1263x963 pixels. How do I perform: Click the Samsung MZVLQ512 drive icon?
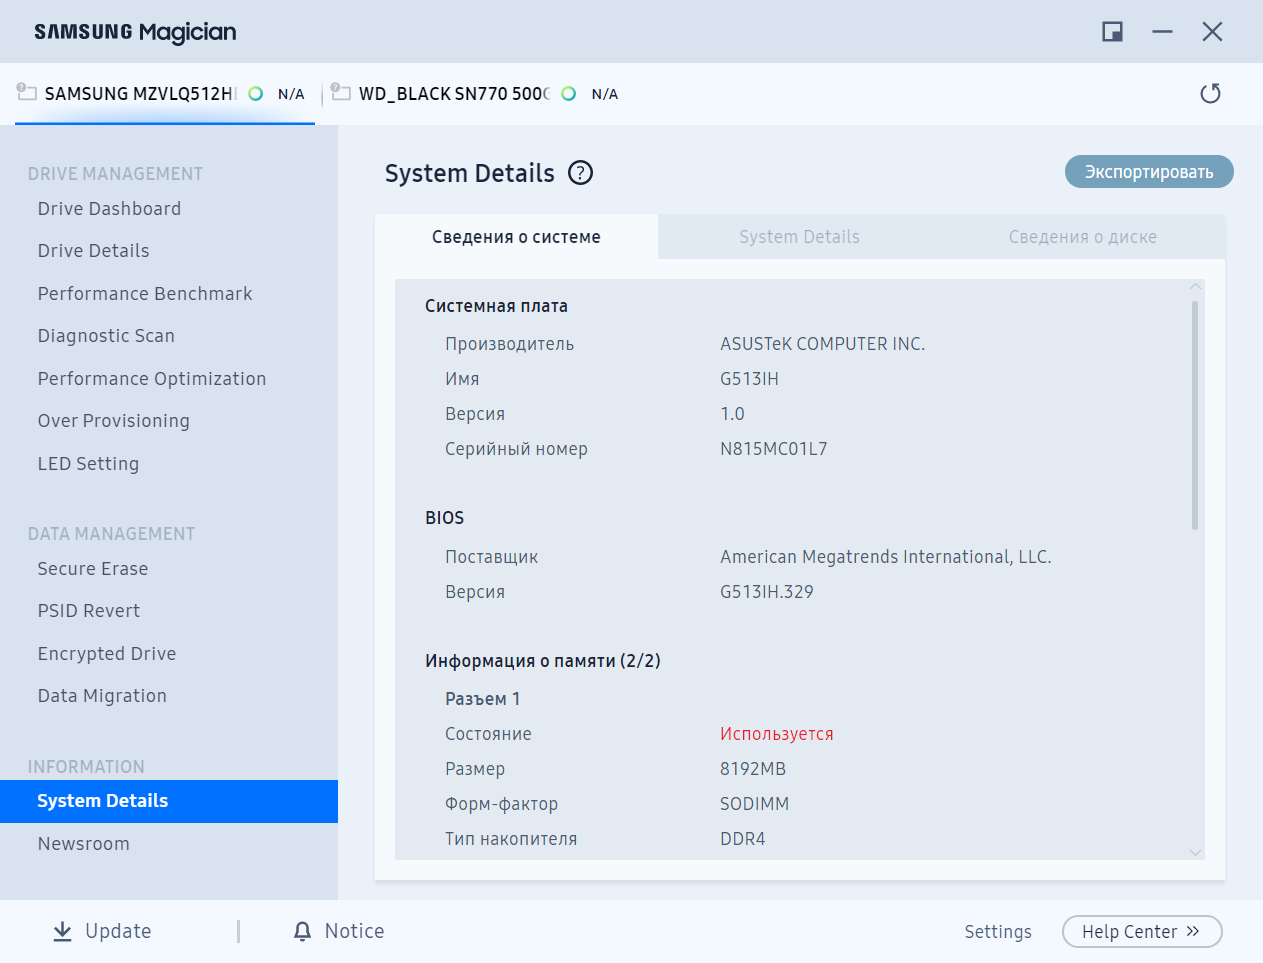27,92
